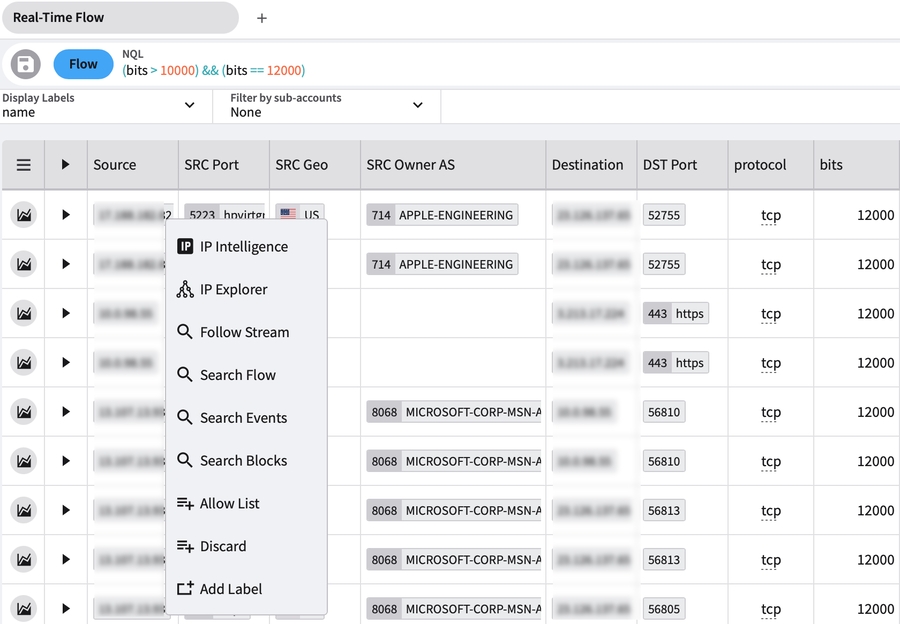
Task: Expand all rows using header arrow
Action: 66,165
